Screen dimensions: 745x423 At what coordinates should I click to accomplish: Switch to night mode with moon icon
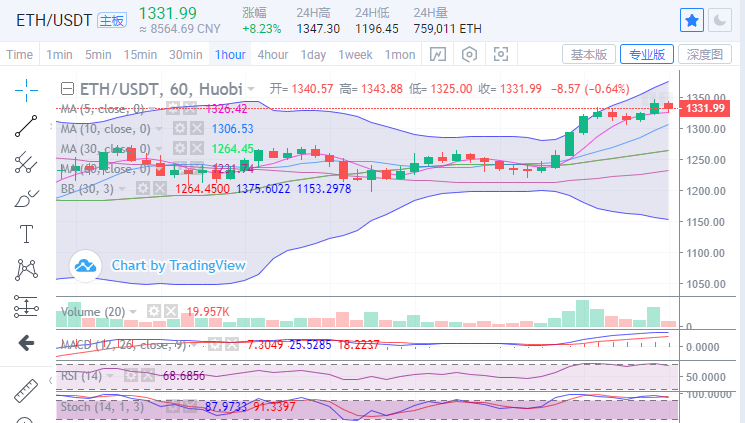tap(719, 20)
